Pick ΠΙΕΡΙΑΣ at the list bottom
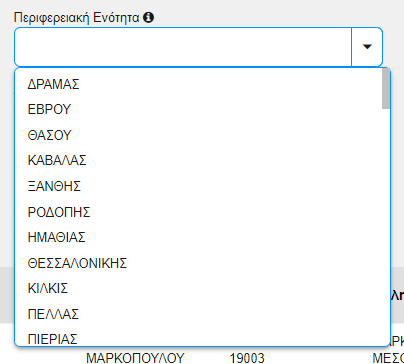404x364 pixels. (202, 338)
